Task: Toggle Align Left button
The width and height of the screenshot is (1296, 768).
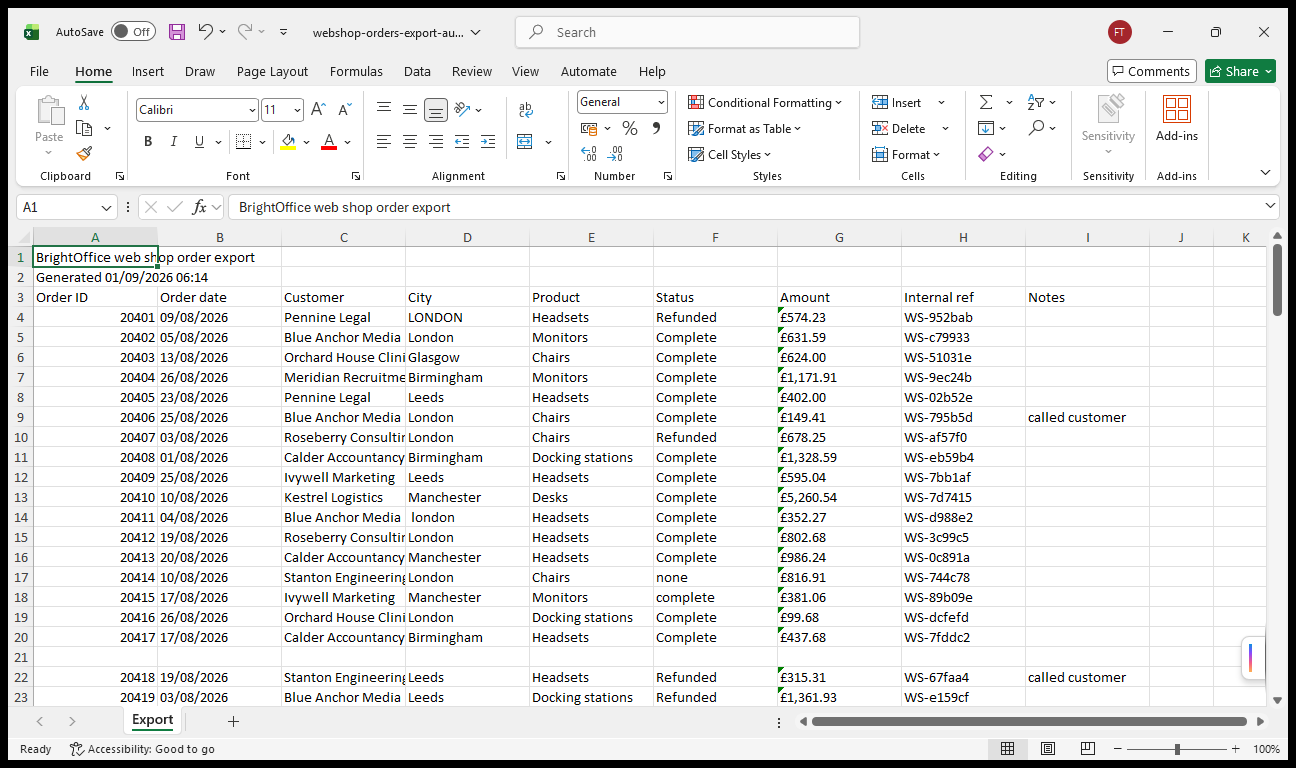Action: pos(384,142)
